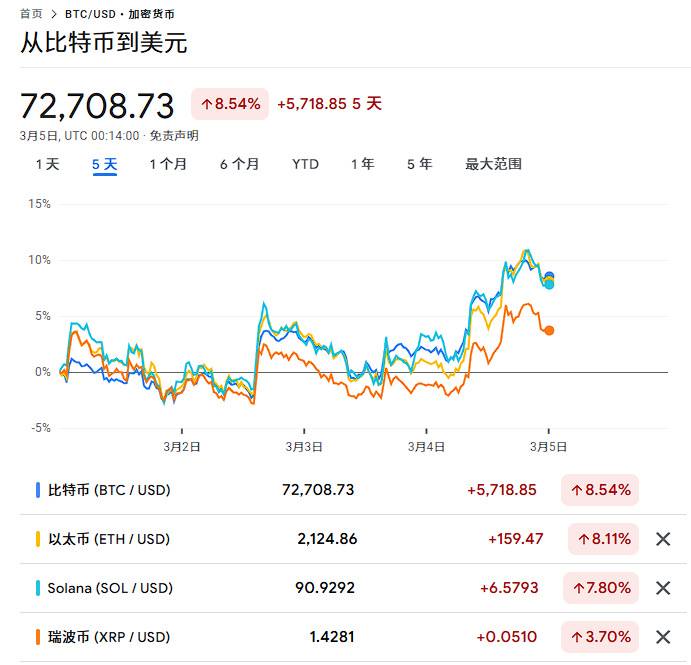This screenshot has width=691, height=665.
Task: Remove the ETH / USD comparison row
Action: pyautogui.click(x=662, y=539)
